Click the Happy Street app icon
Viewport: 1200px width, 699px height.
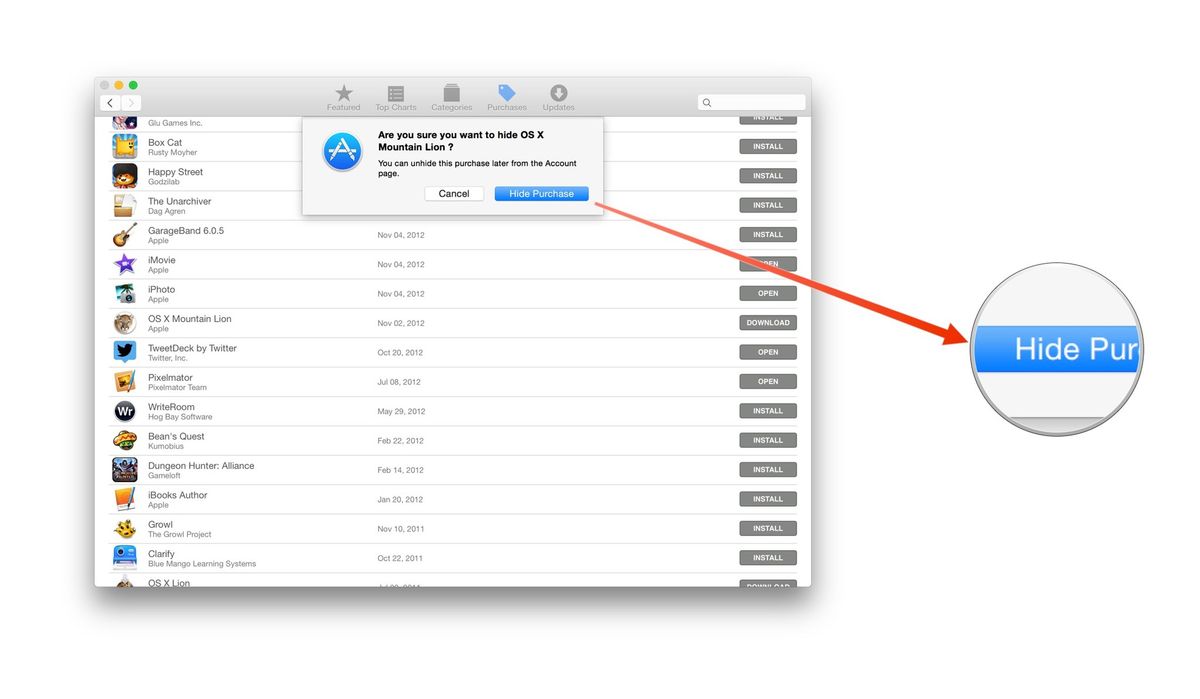[125, 176]
